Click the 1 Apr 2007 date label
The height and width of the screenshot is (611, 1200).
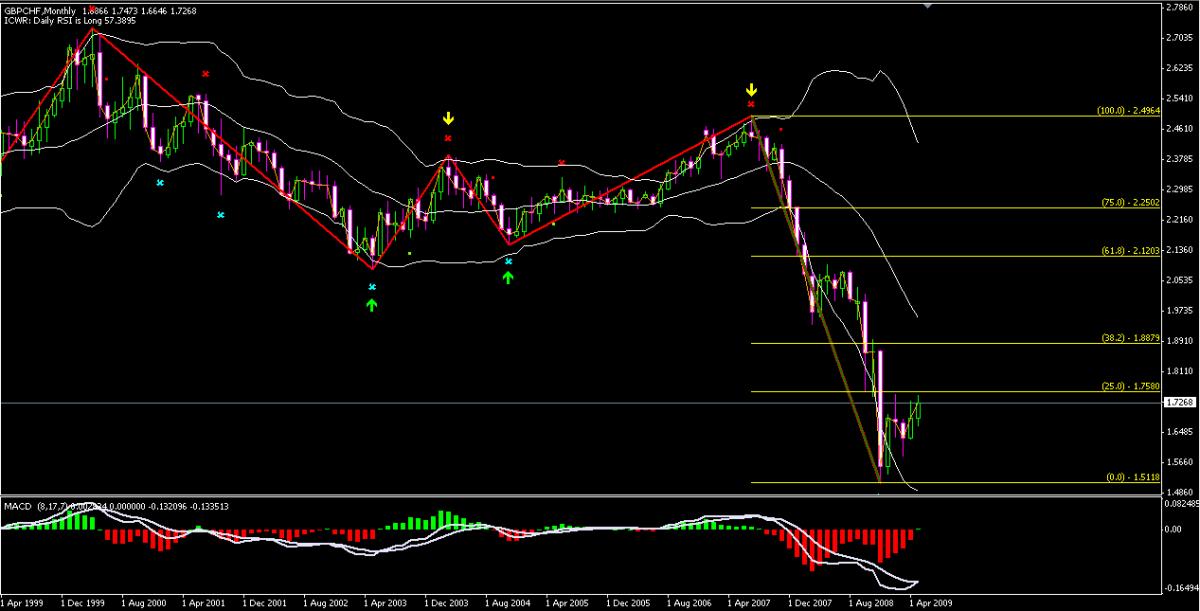click(749, 604)
